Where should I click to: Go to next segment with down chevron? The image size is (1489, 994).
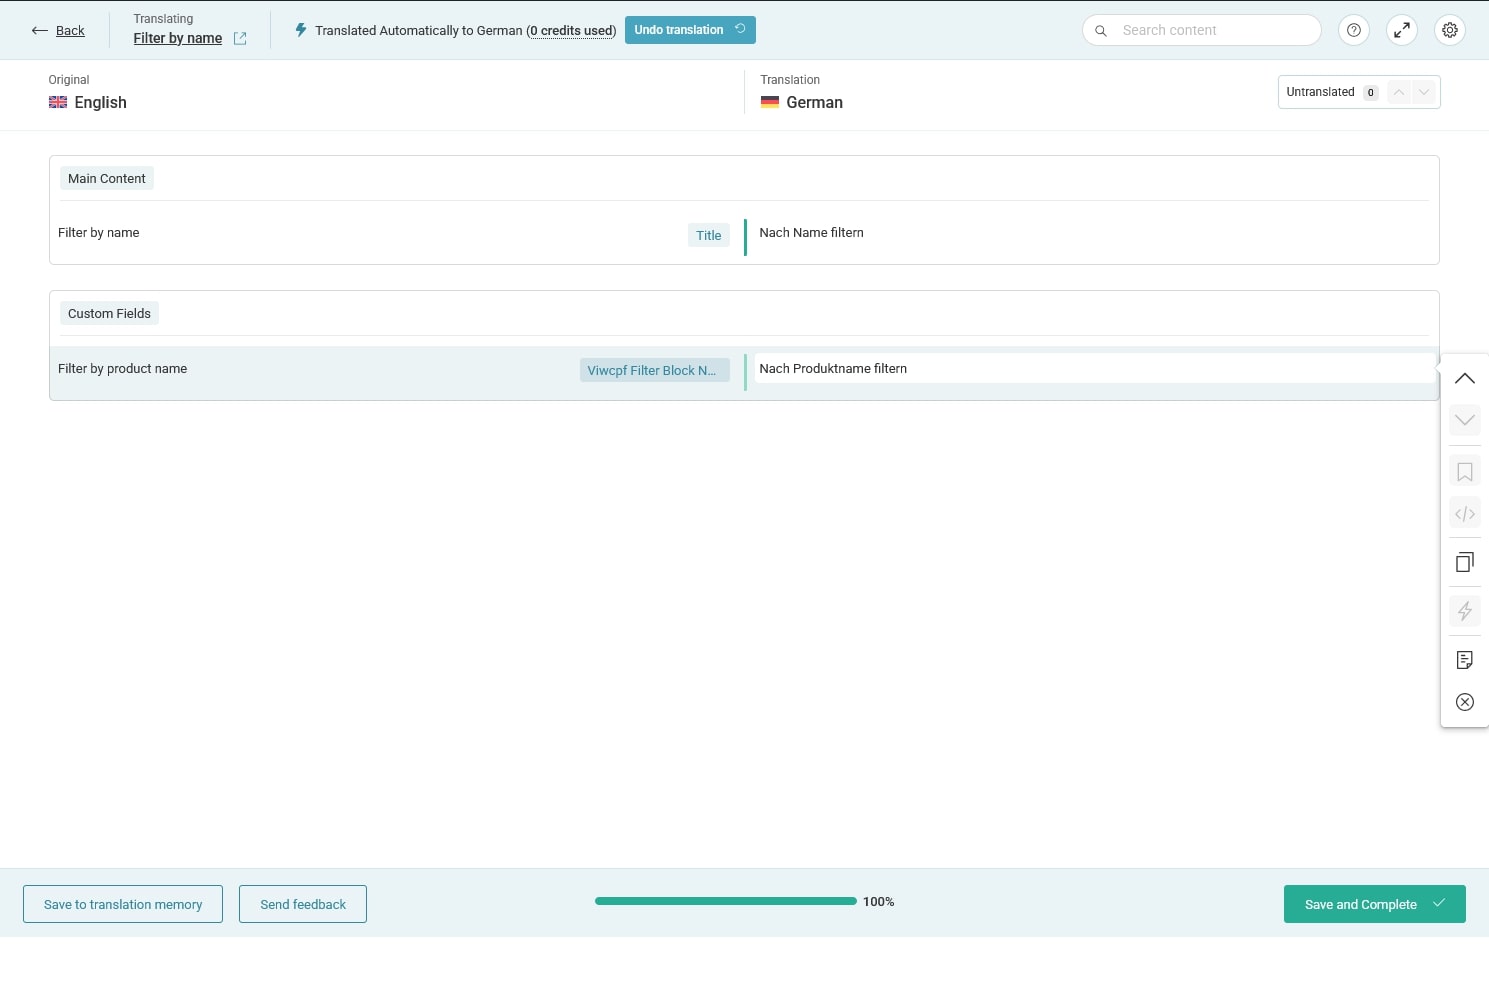(1465, 420)
